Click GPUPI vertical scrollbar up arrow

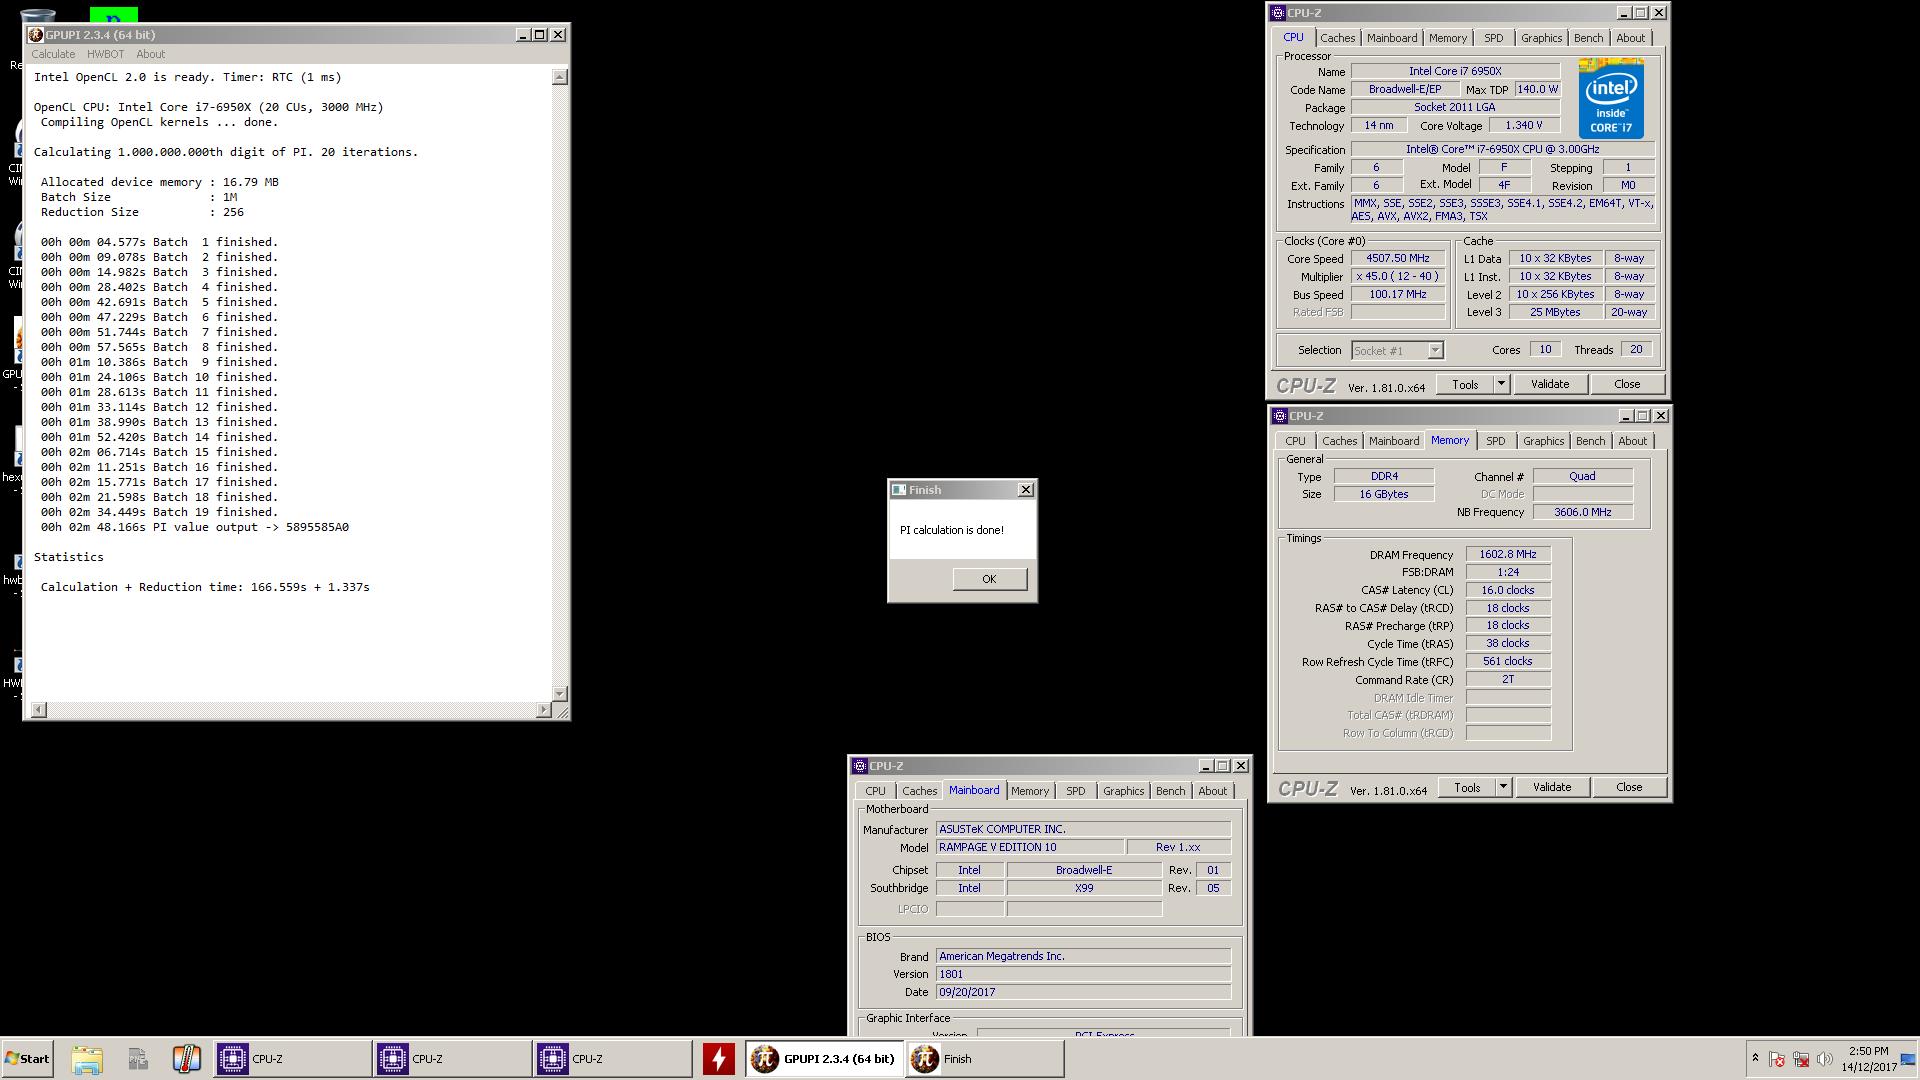[x=560, y=77]
